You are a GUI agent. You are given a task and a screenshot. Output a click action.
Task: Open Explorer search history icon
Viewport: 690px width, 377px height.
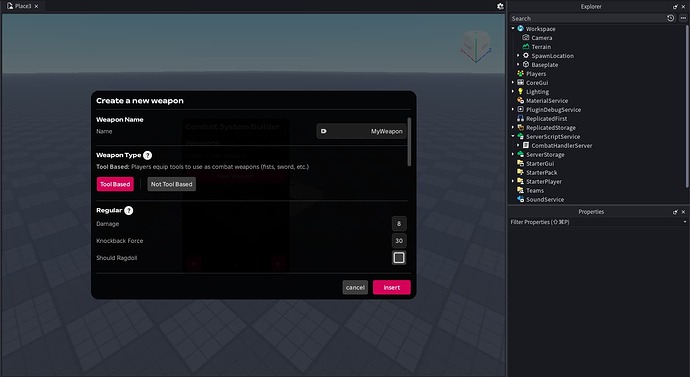[671, 18]
